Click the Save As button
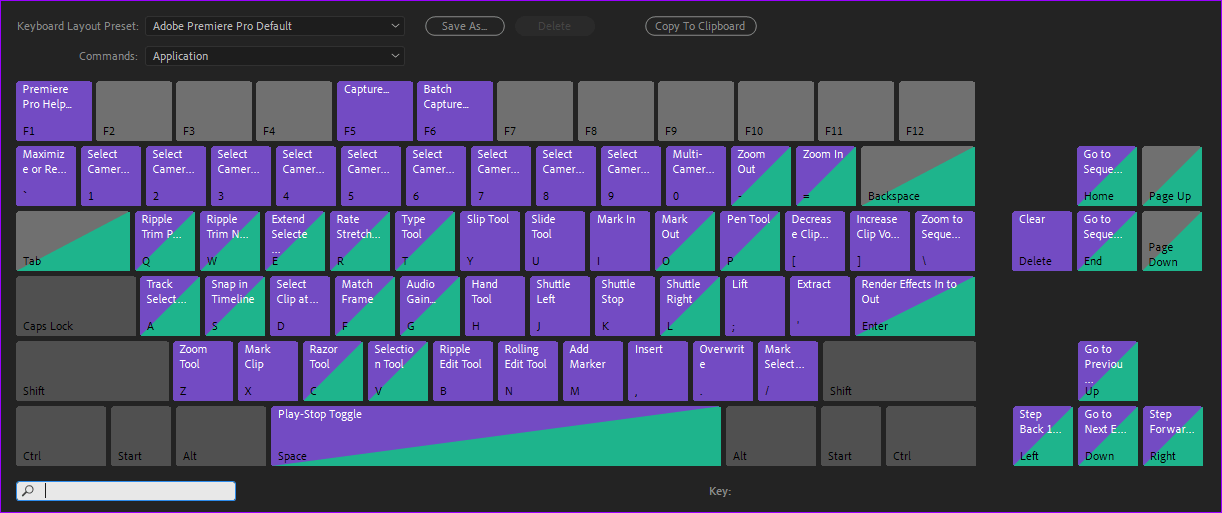This screenshot has width=1222, height=513. point(465,26)
